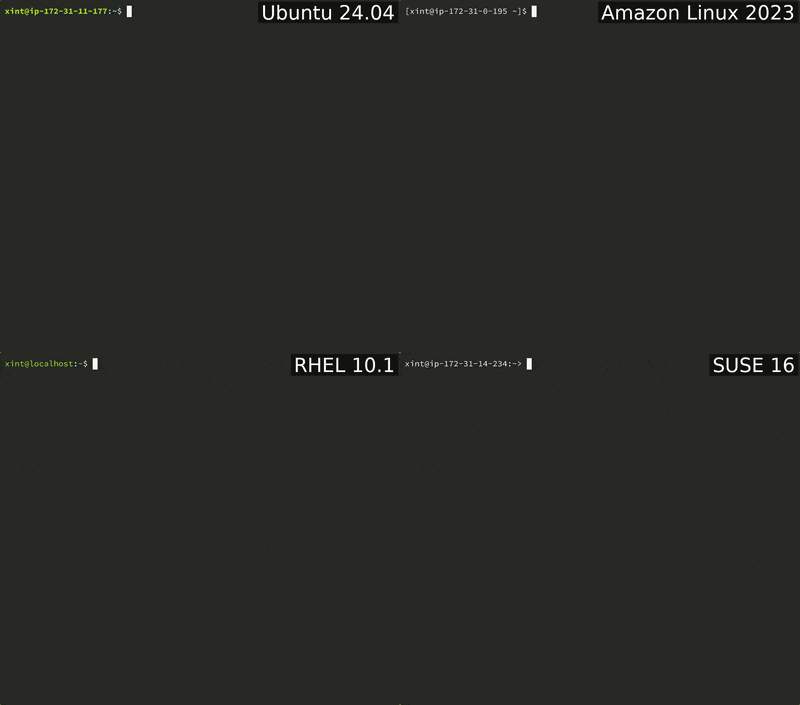Click the cursor block in the SUSE terminal
This screenshot has height=705, width=800.
coord(529,364)
